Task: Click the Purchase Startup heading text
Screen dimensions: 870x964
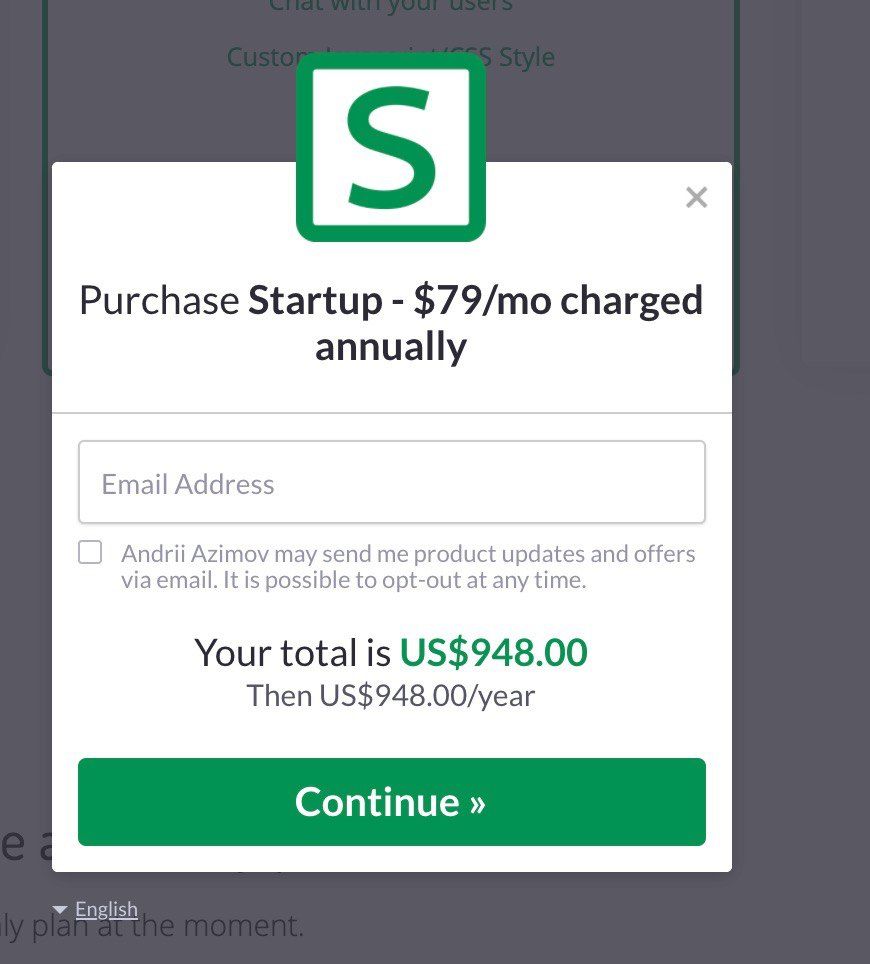Action: tap(391, 323)
